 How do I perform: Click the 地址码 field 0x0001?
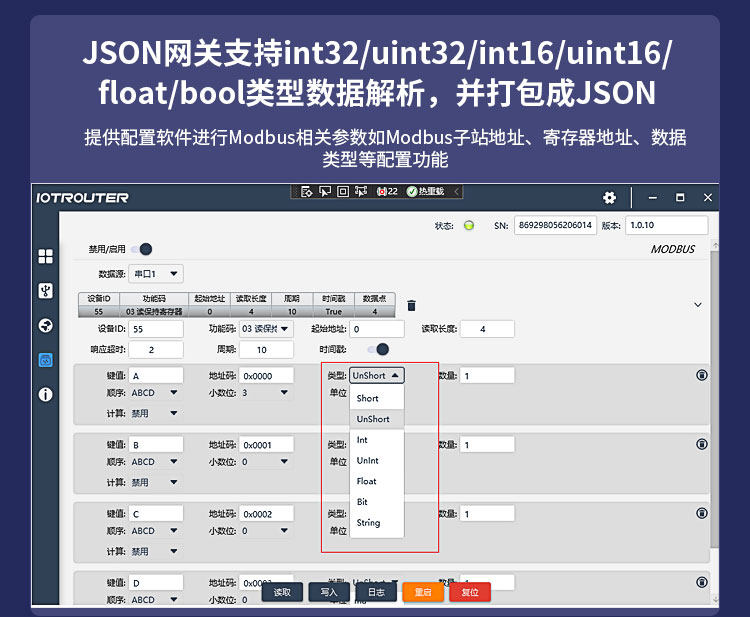point(266,445)
